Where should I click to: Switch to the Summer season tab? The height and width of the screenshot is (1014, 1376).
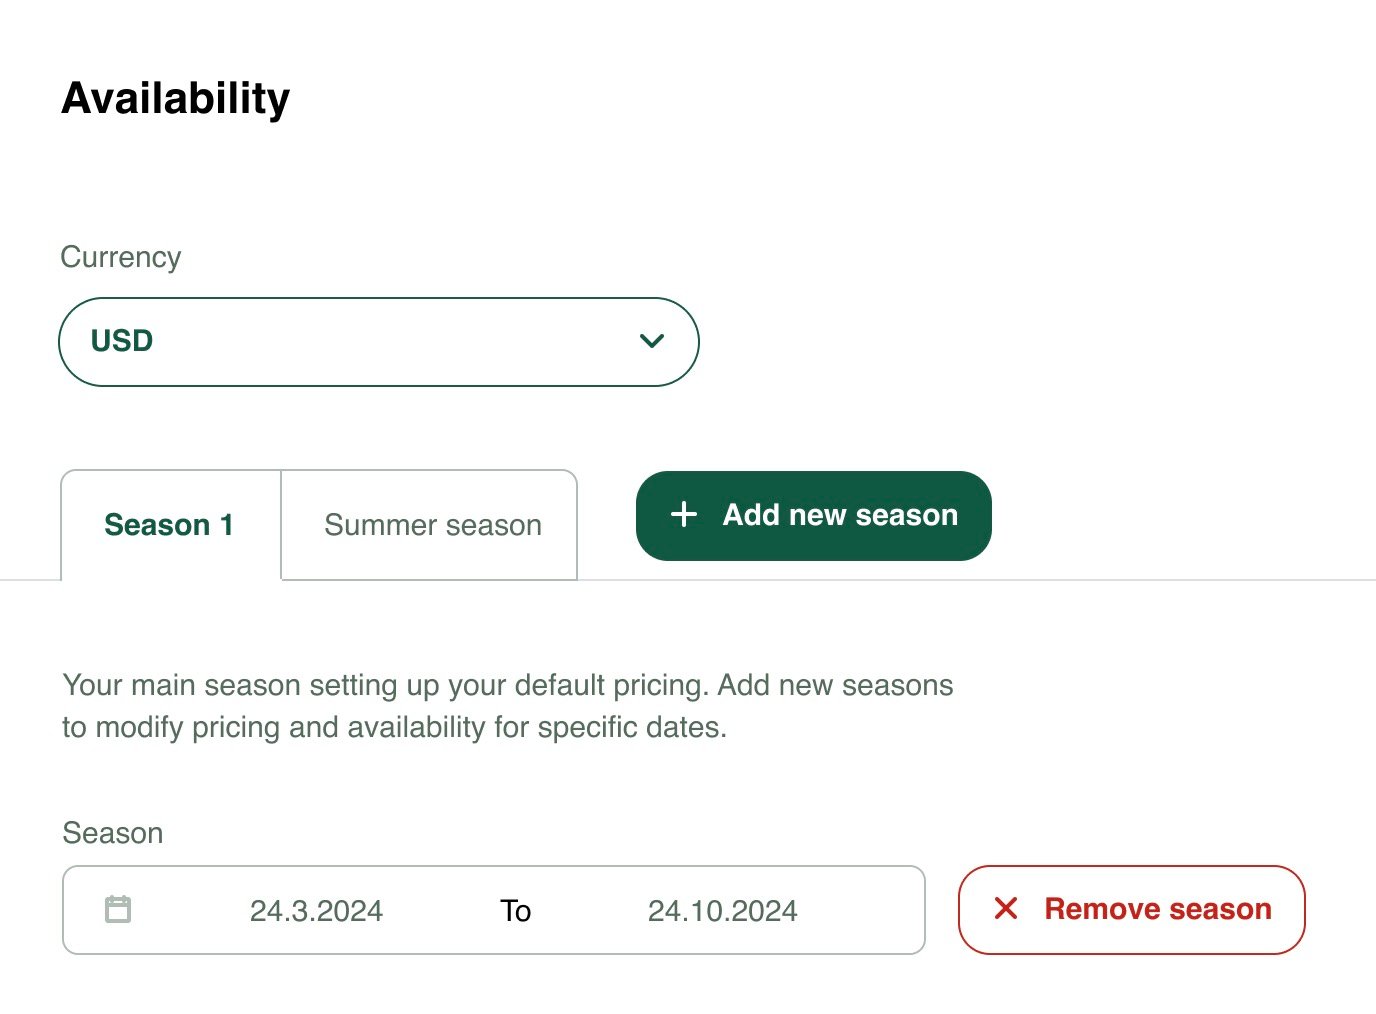coord(431,524)
